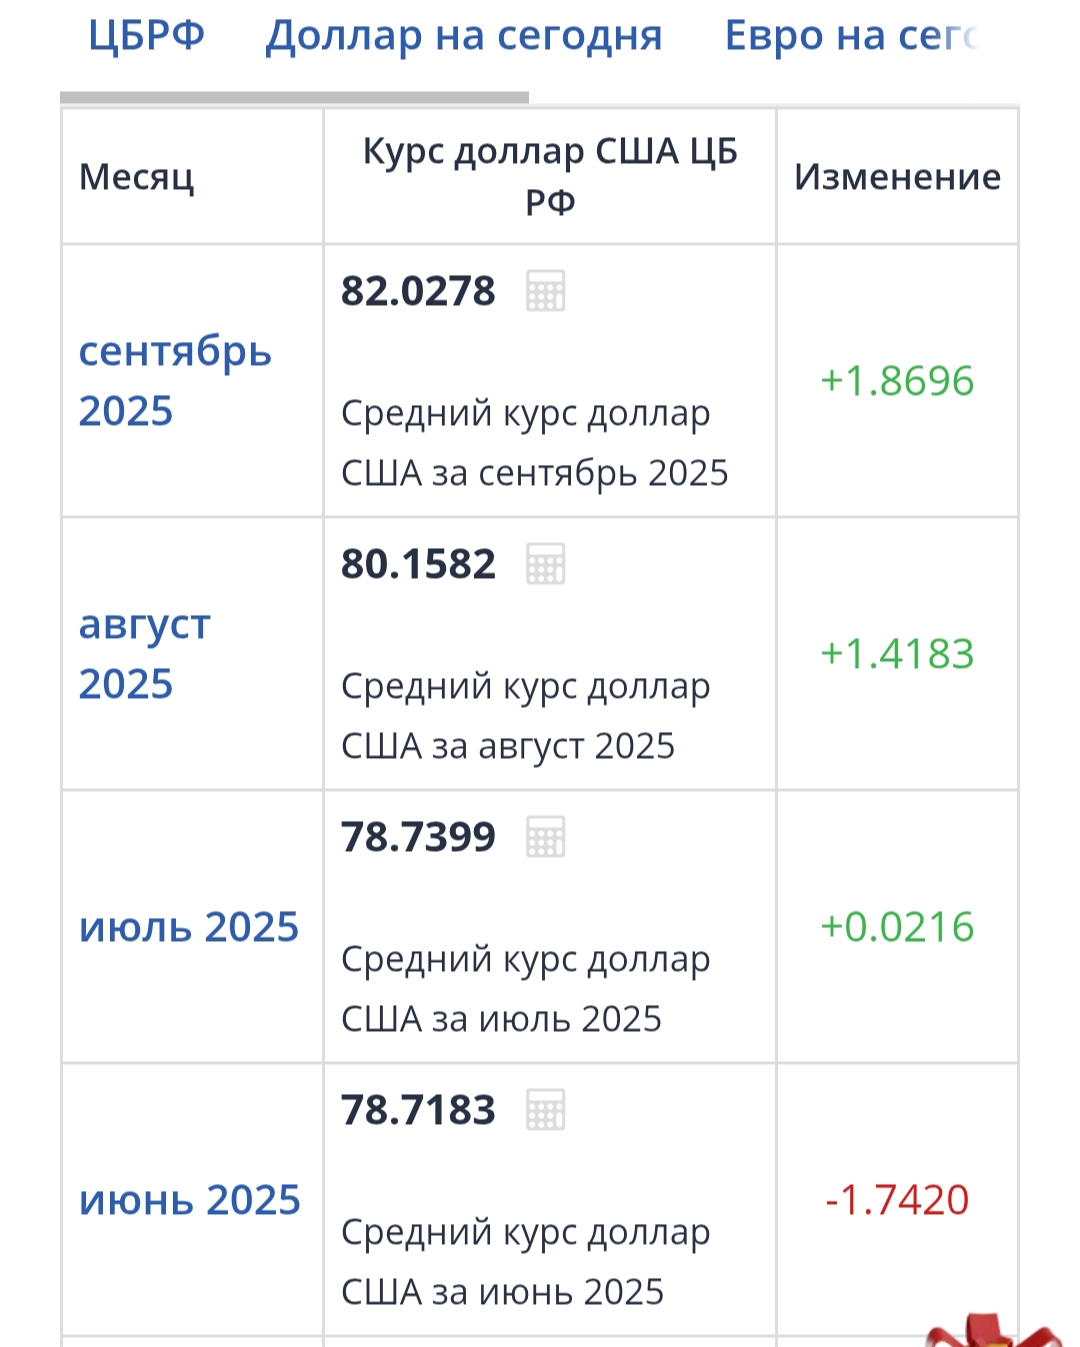Click the Курс доллар США ЦБ РФ header
1080x1347 pixels.
tap(550, 176)
